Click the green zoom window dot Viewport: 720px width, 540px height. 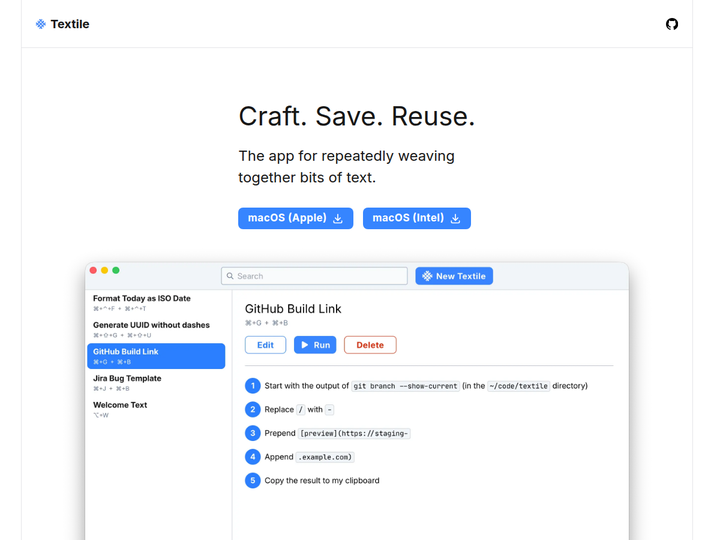click(x=116, y=270)
